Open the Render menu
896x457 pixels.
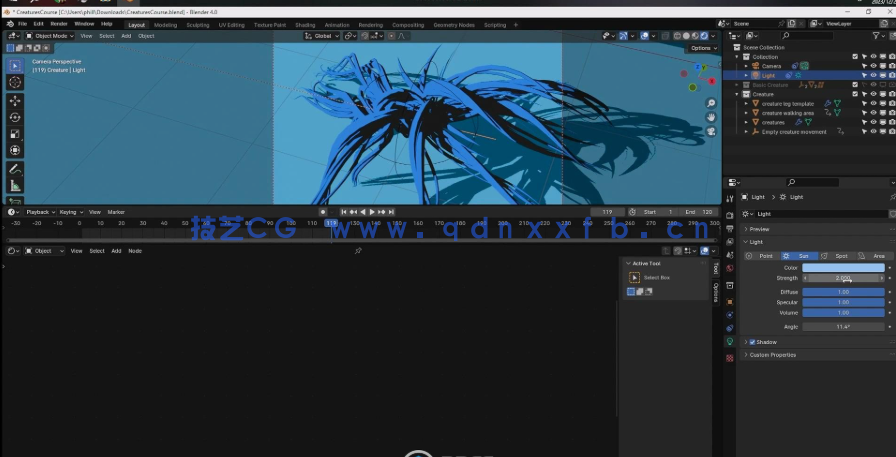[x=59, y=23]
